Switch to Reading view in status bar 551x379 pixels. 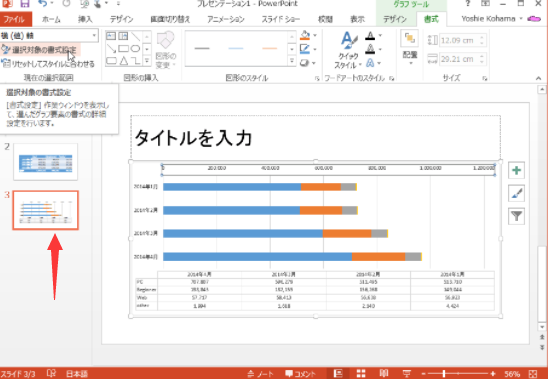click(384, 373)
